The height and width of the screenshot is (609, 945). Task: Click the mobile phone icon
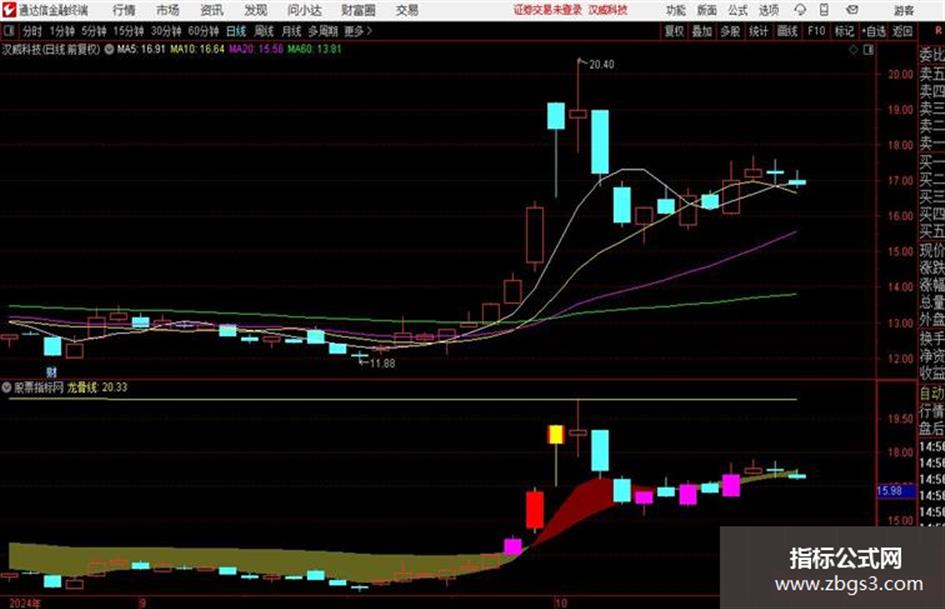[x=824, y=10]
